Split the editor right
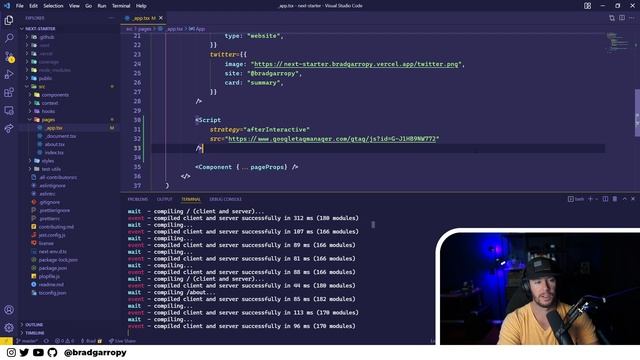Screen dimensions: 640x360 [x=622, y=18]
